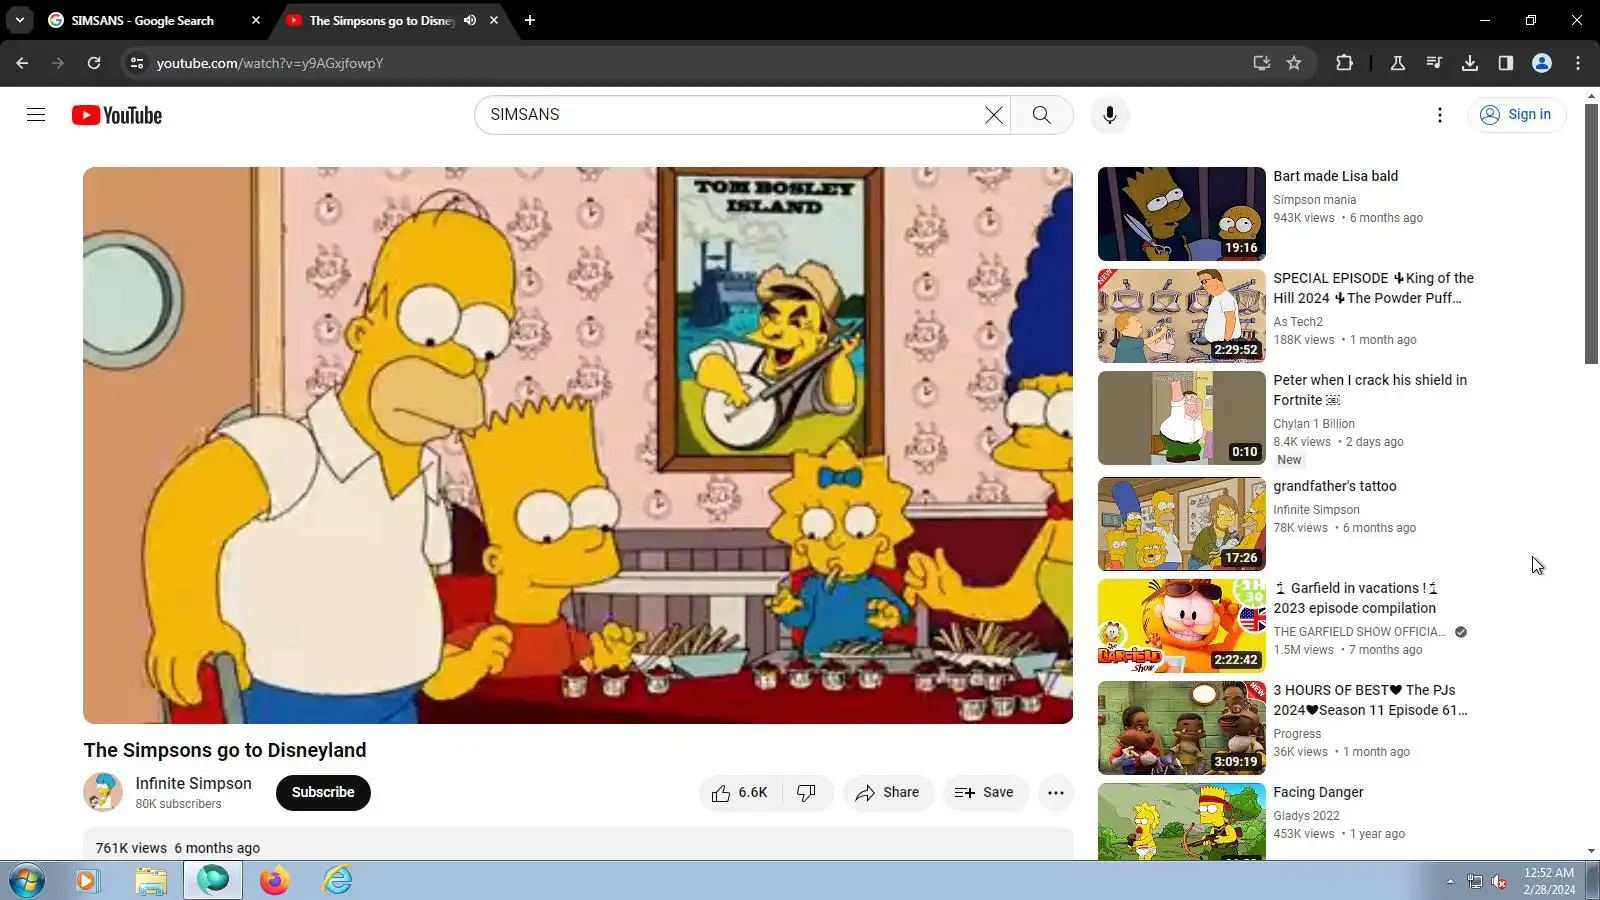The width and height of the screenshot is (1600, 900).
Task: Select The Simpsons go to Disneyland tab
Action: (382, 20)
